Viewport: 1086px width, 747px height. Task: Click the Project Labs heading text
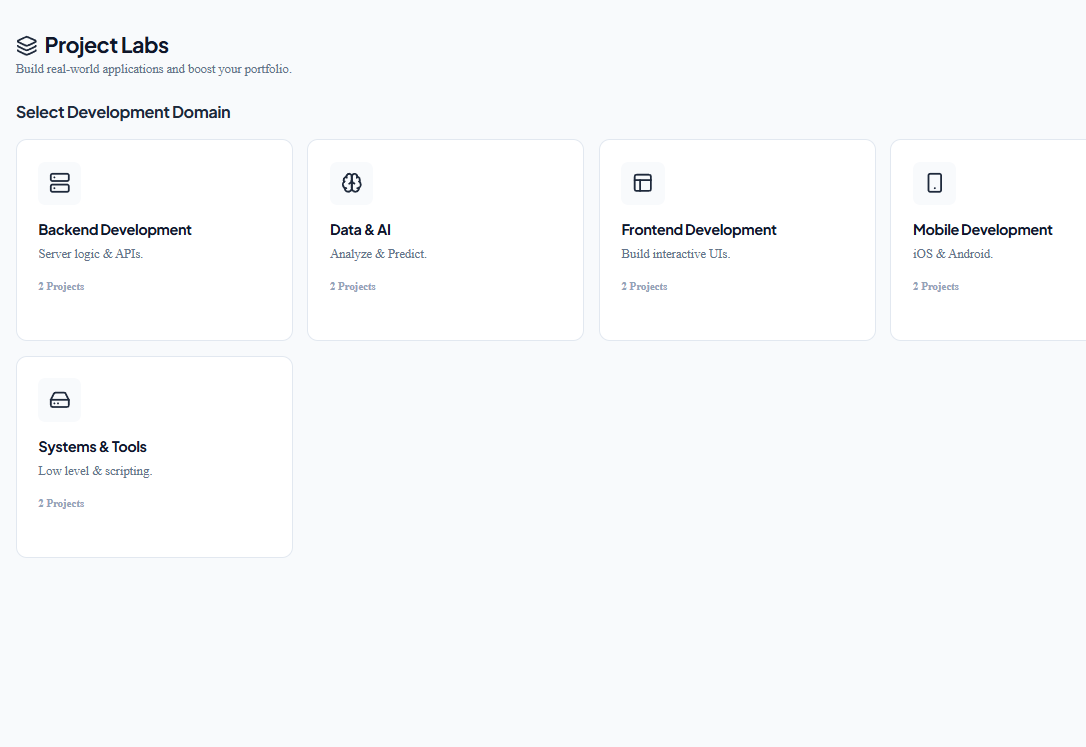(107, 45)
